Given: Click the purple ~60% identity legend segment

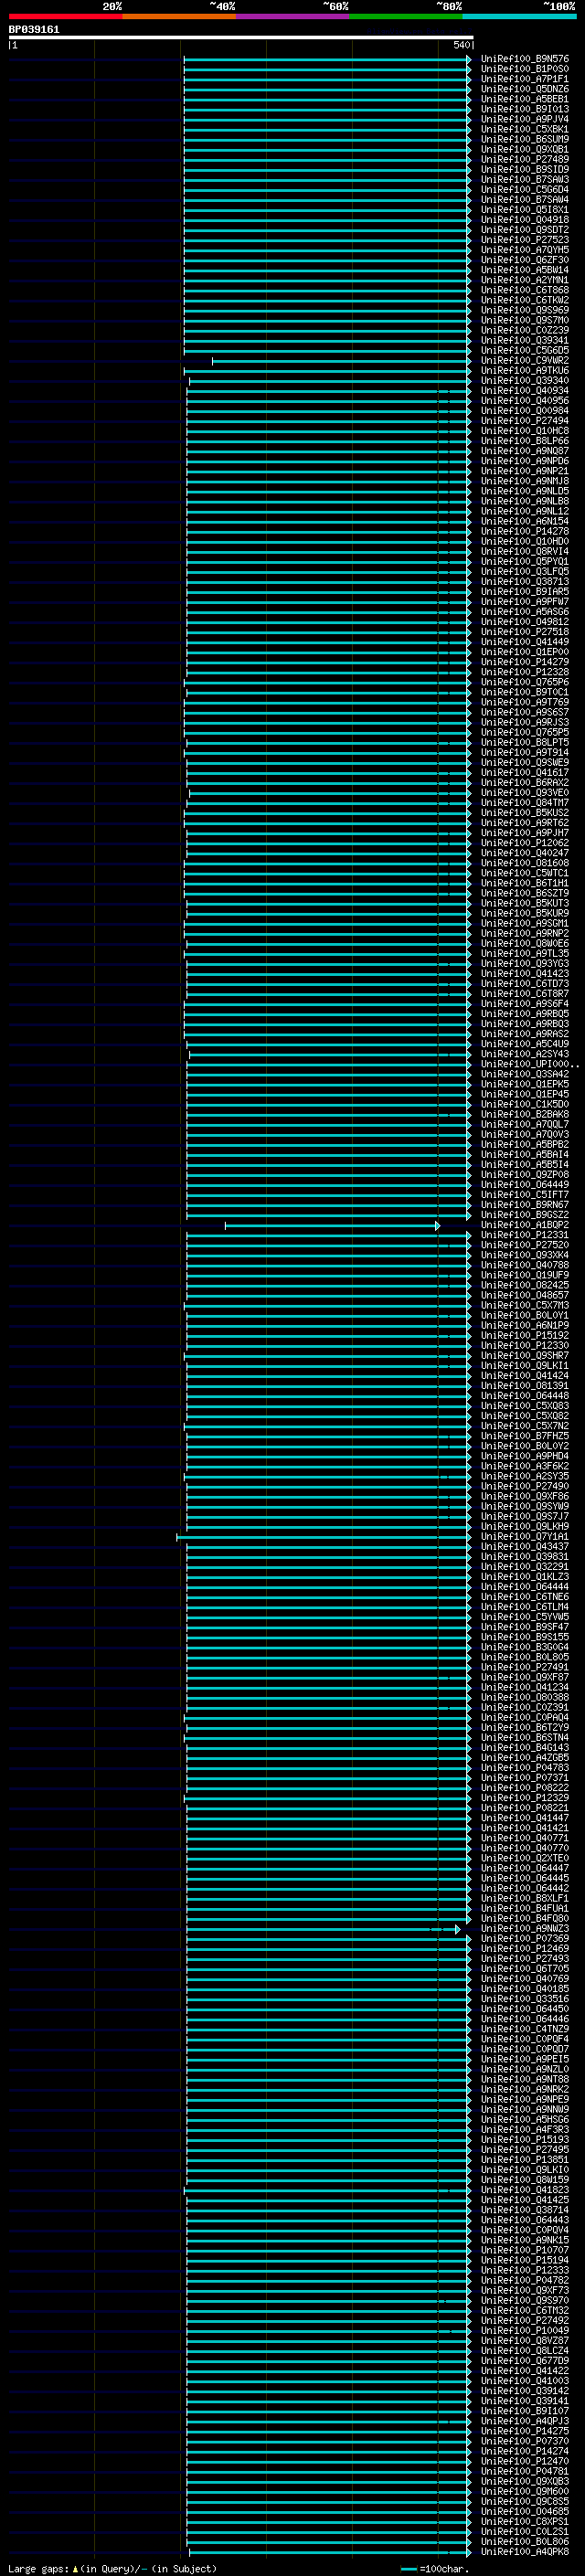Looking at the screenshot, I should pos(293,16).
